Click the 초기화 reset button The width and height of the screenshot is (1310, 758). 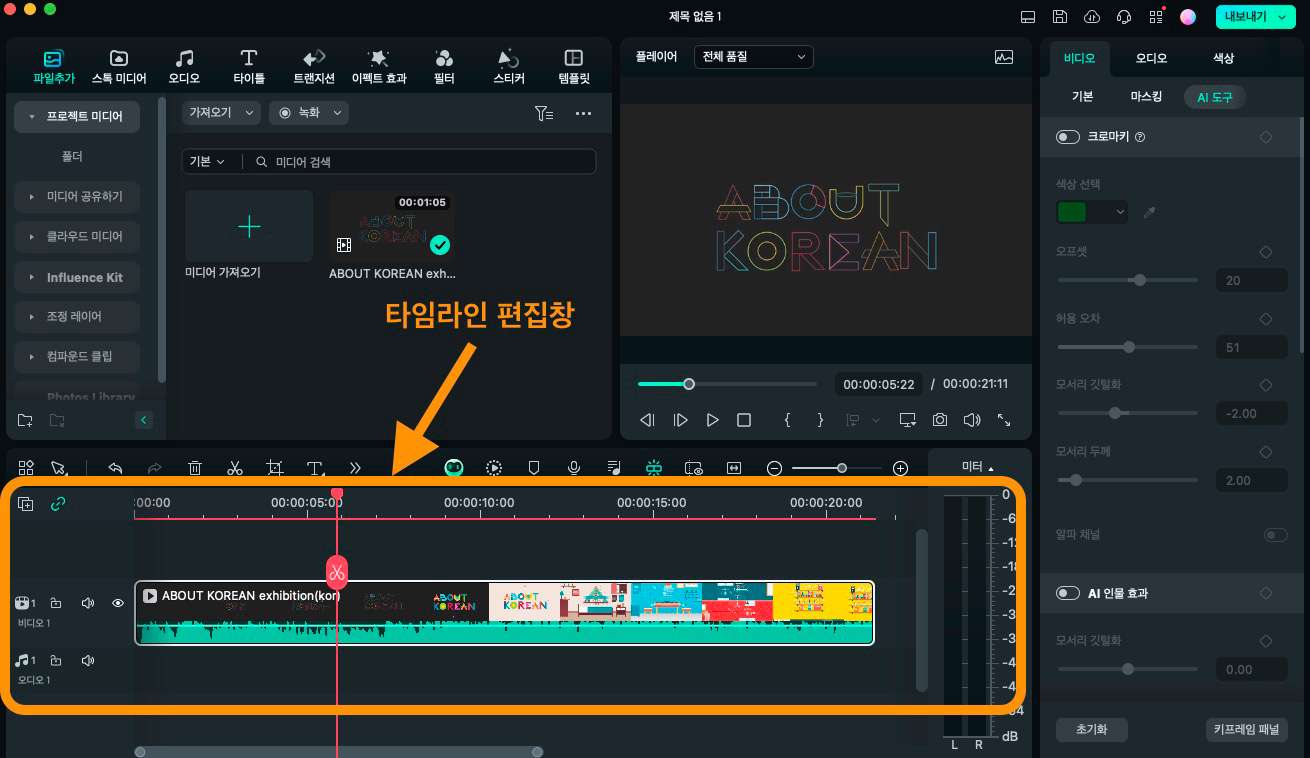[1092, 729]
